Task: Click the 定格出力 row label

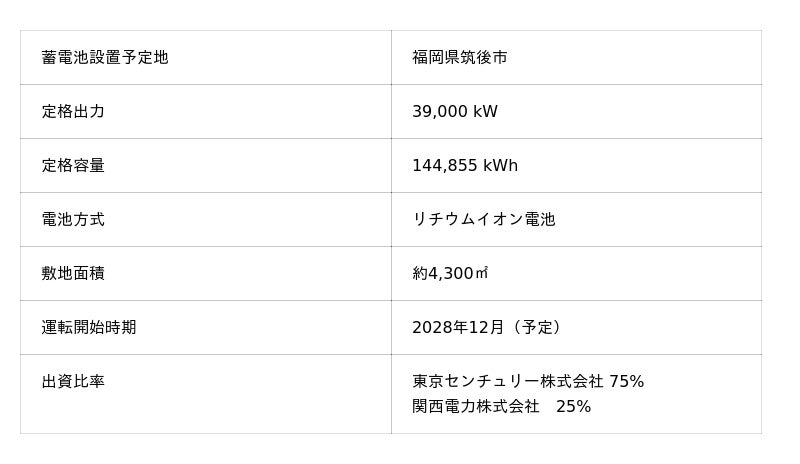Action: tap(73, 112)
